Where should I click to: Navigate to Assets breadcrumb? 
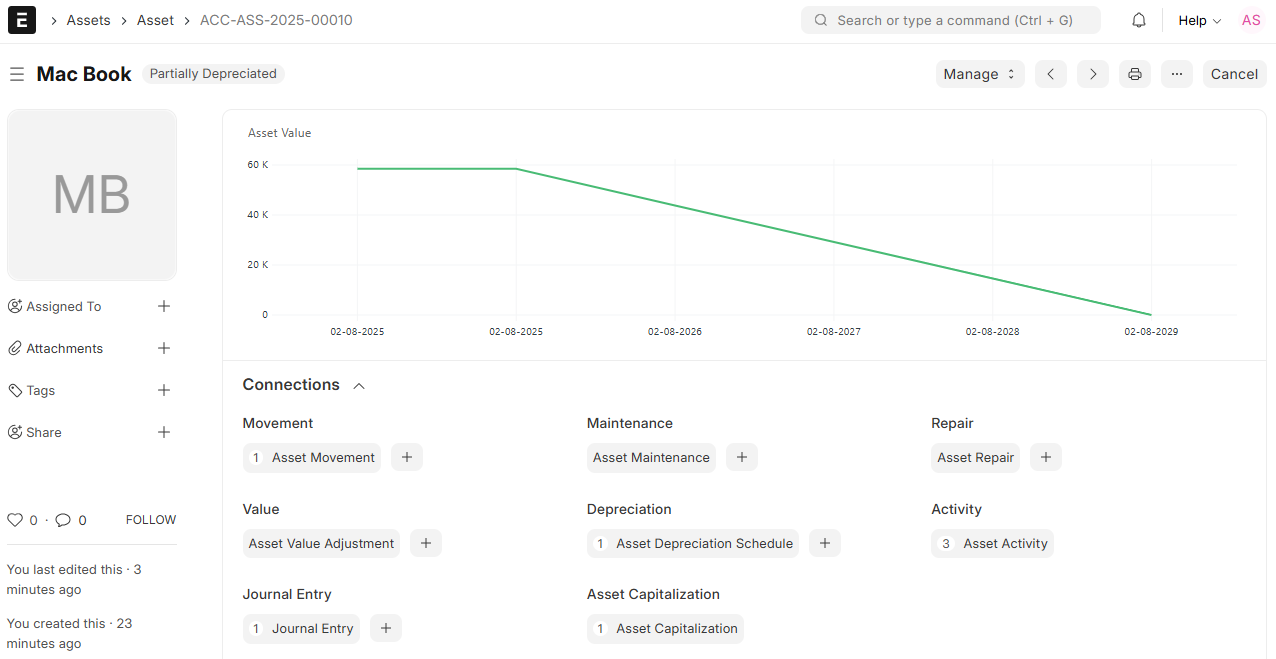(x=88, y=20)
